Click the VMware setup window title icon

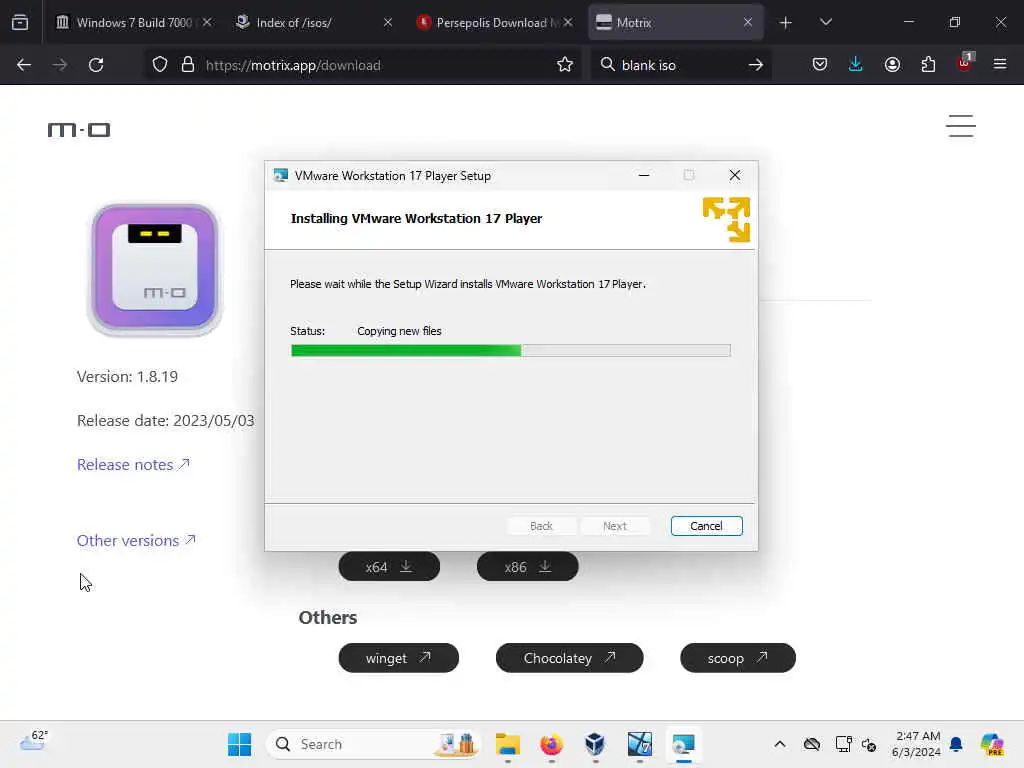281,176
